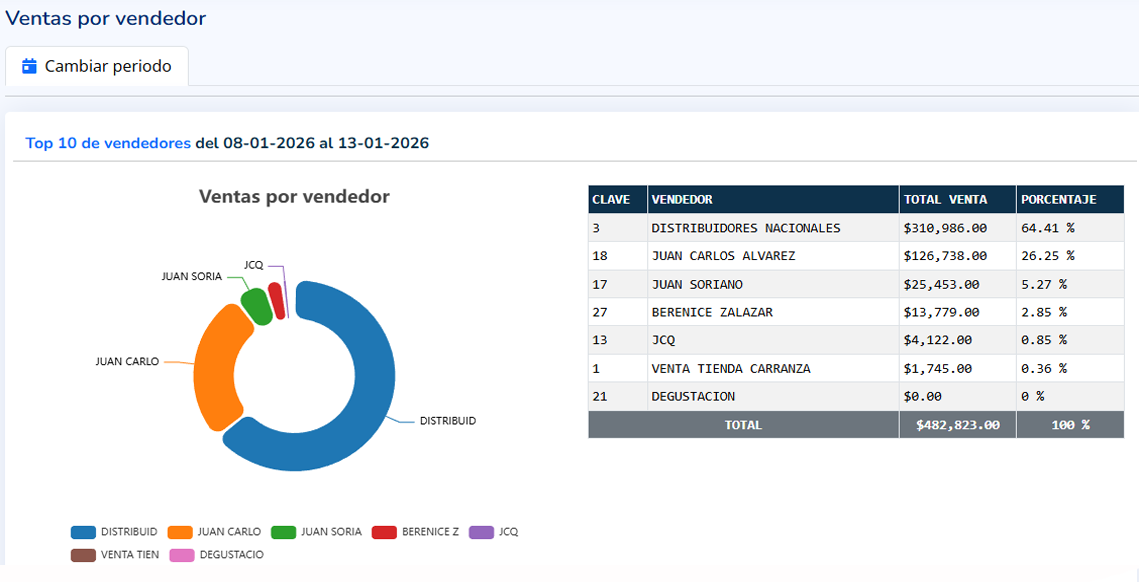Click the JCQ label above the chart
The image size is (1139, 582).
pos(254,265)
